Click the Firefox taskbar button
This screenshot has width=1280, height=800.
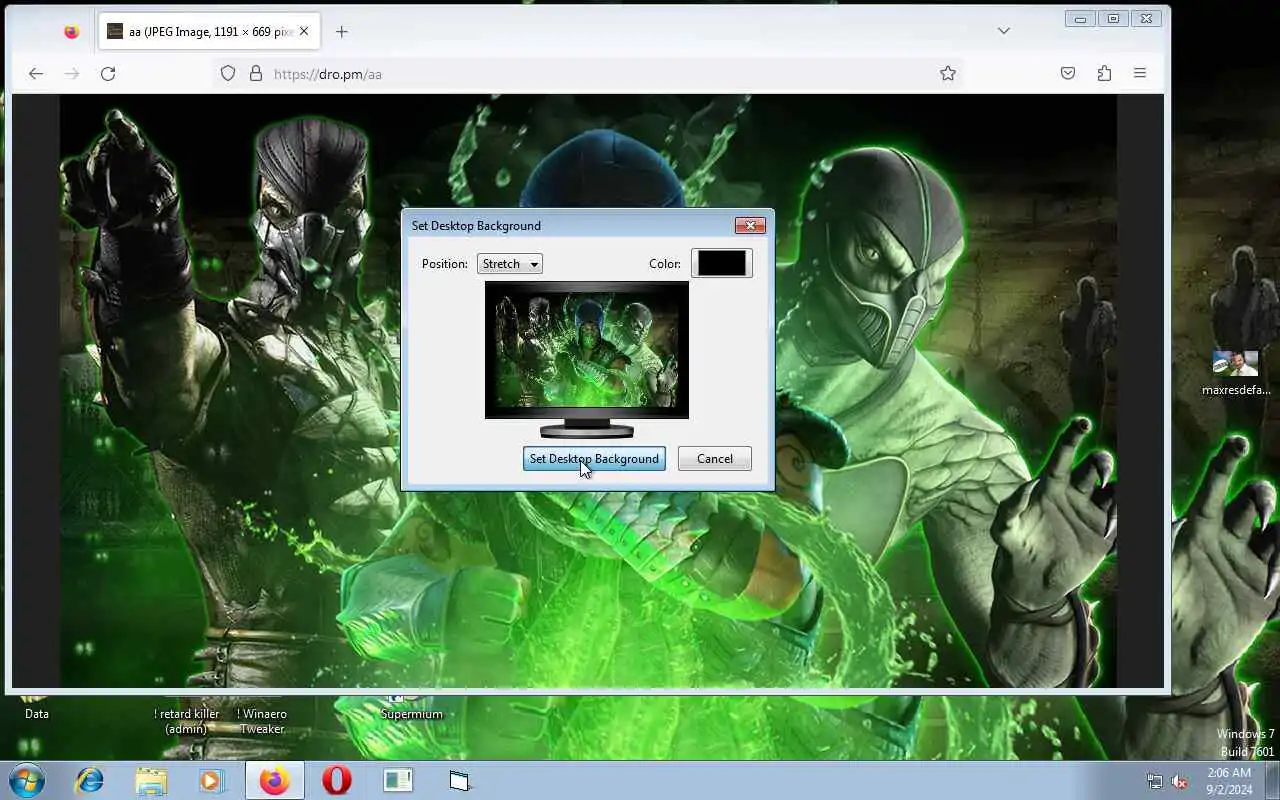point(274,780)
